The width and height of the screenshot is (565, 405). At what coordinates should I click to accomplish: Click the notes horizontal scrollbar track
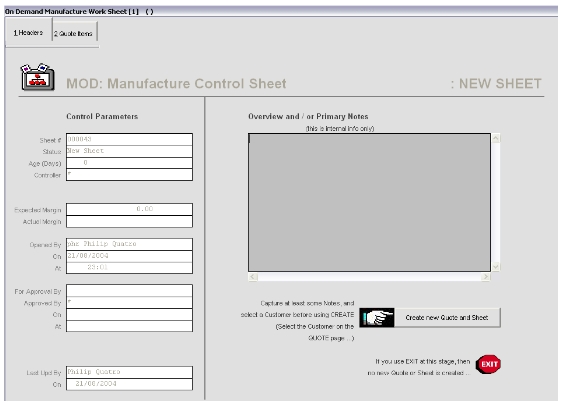tap(369, 277)
